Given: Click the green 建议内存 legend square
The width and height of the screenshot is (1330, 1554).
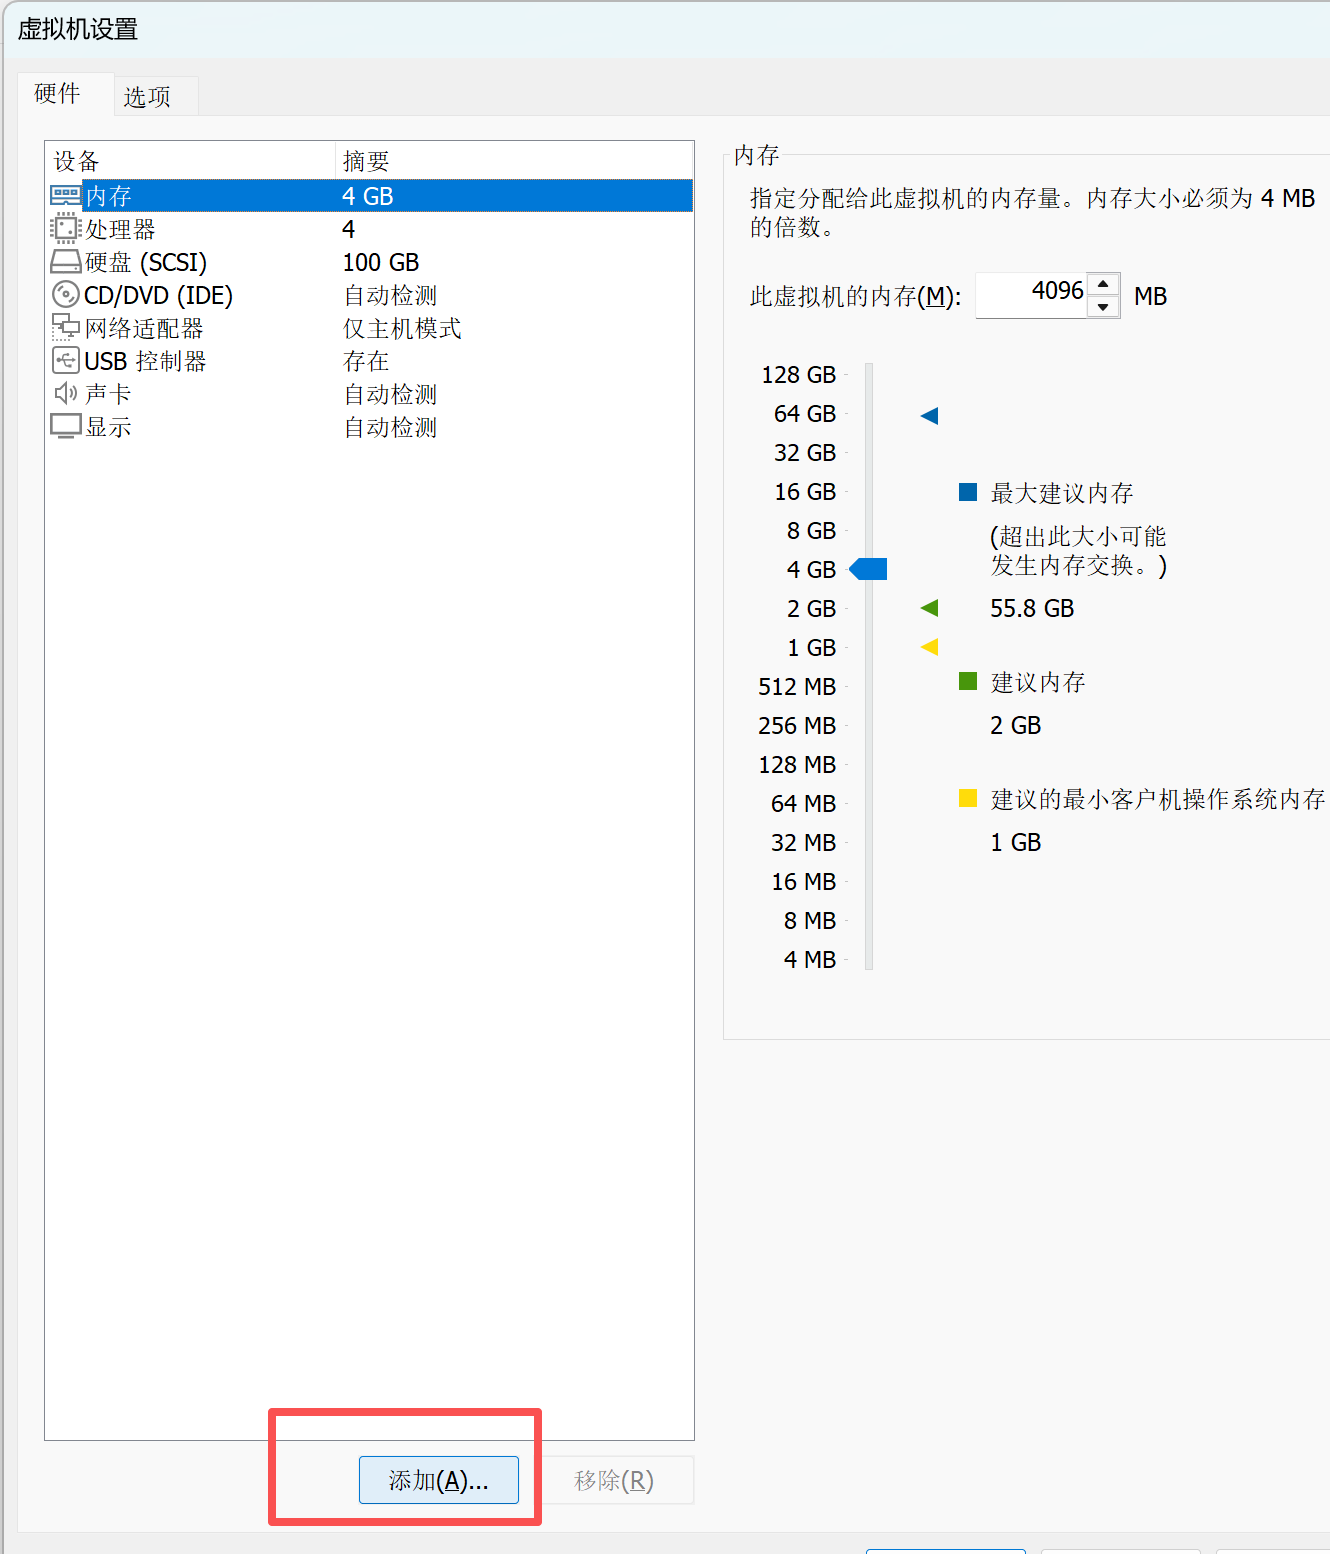Looking at the screenshot, I should [x=968, y=681].
